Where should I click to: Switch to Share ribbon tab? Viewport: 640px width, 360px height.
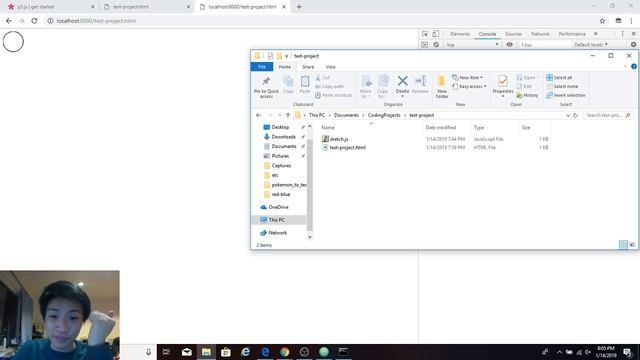click(308, 67)
